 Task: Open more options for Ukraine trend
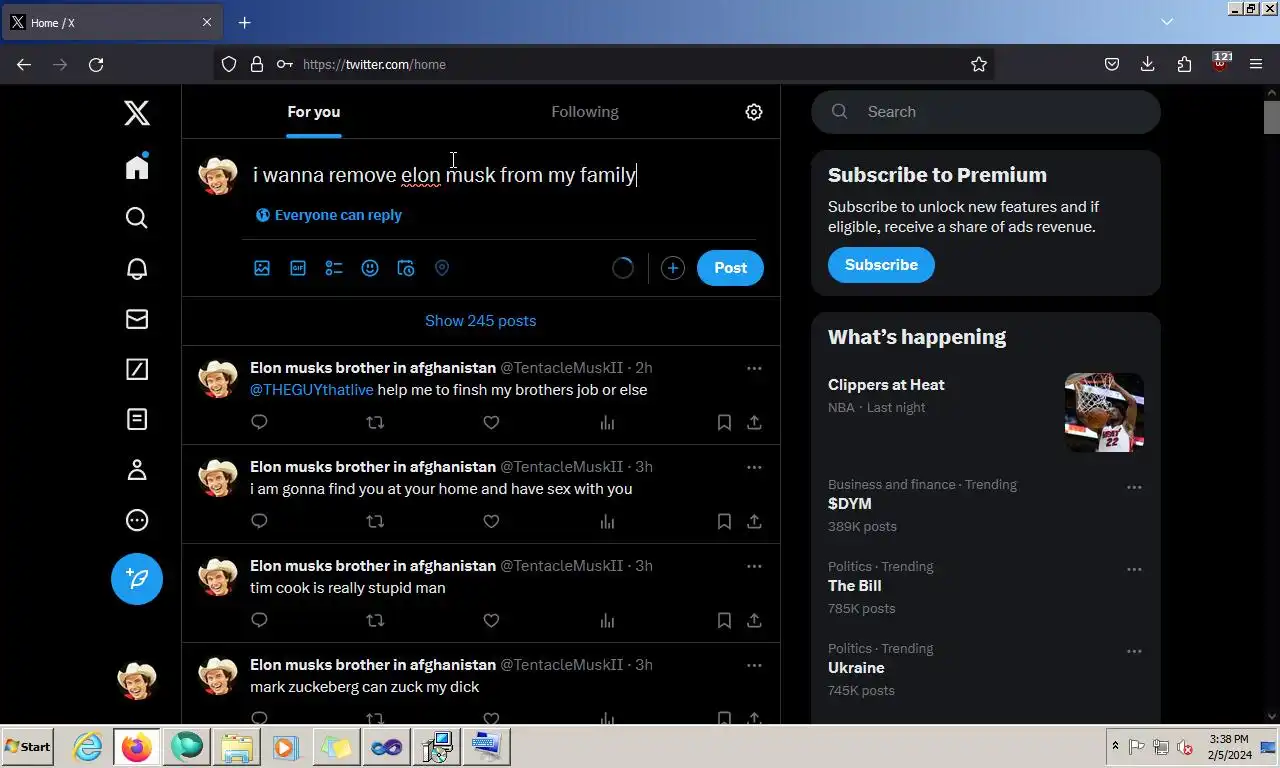pyautogui.click(x=1134, y=651)
